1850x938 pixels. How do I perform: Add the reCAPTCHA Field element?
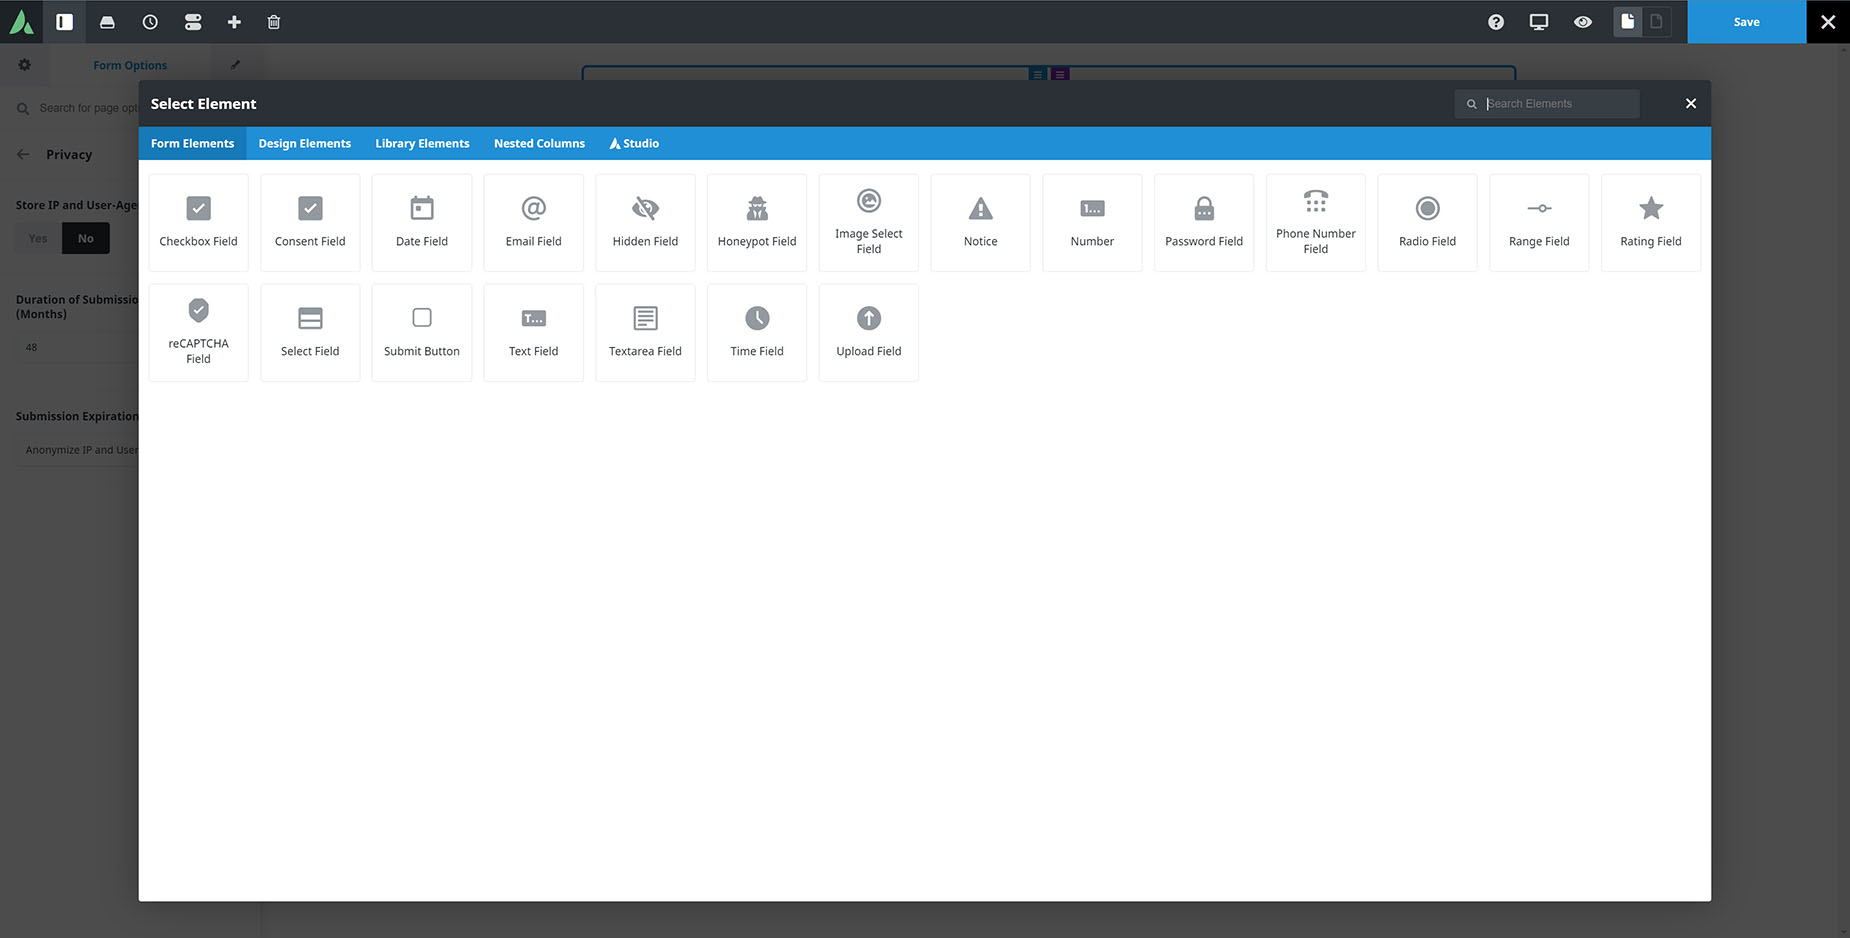click(198, 332)
